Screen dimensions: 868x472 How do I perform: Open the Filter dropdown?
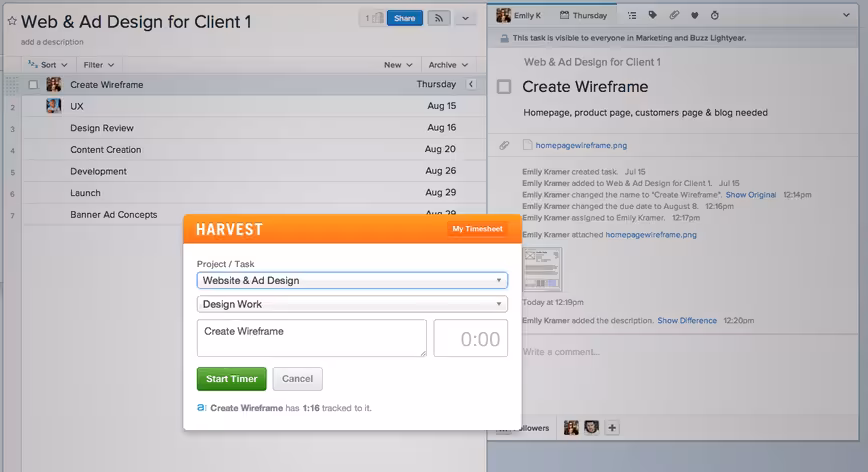tap(99, 65)
